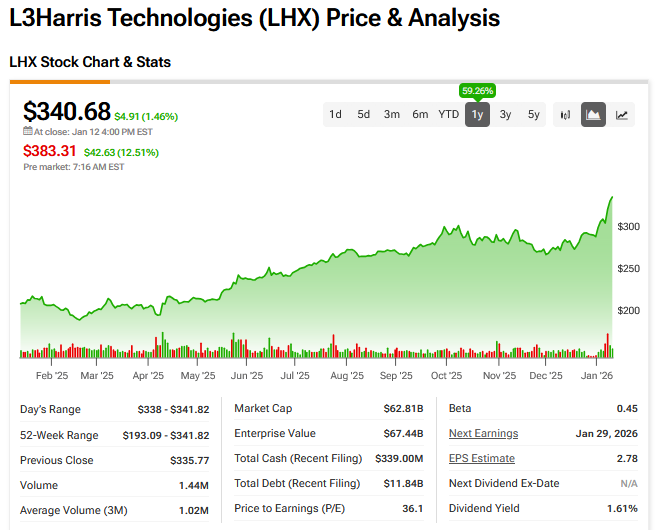The image size is (655, 530).
Task: Select the 1y time range
Action: (477, 114)
